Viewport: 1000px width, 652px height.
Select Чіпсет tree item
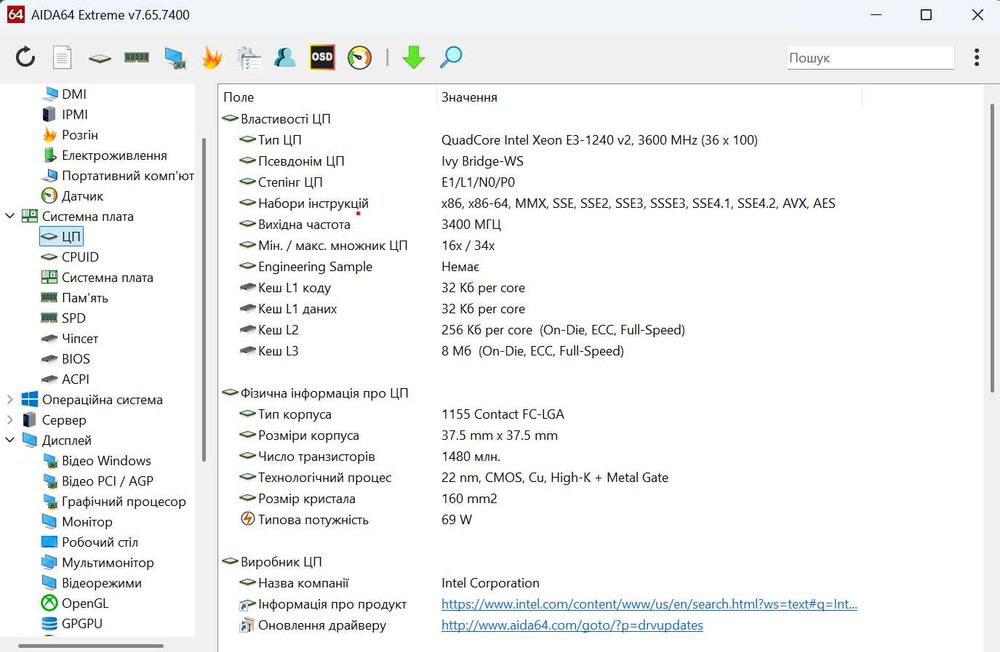70,339
